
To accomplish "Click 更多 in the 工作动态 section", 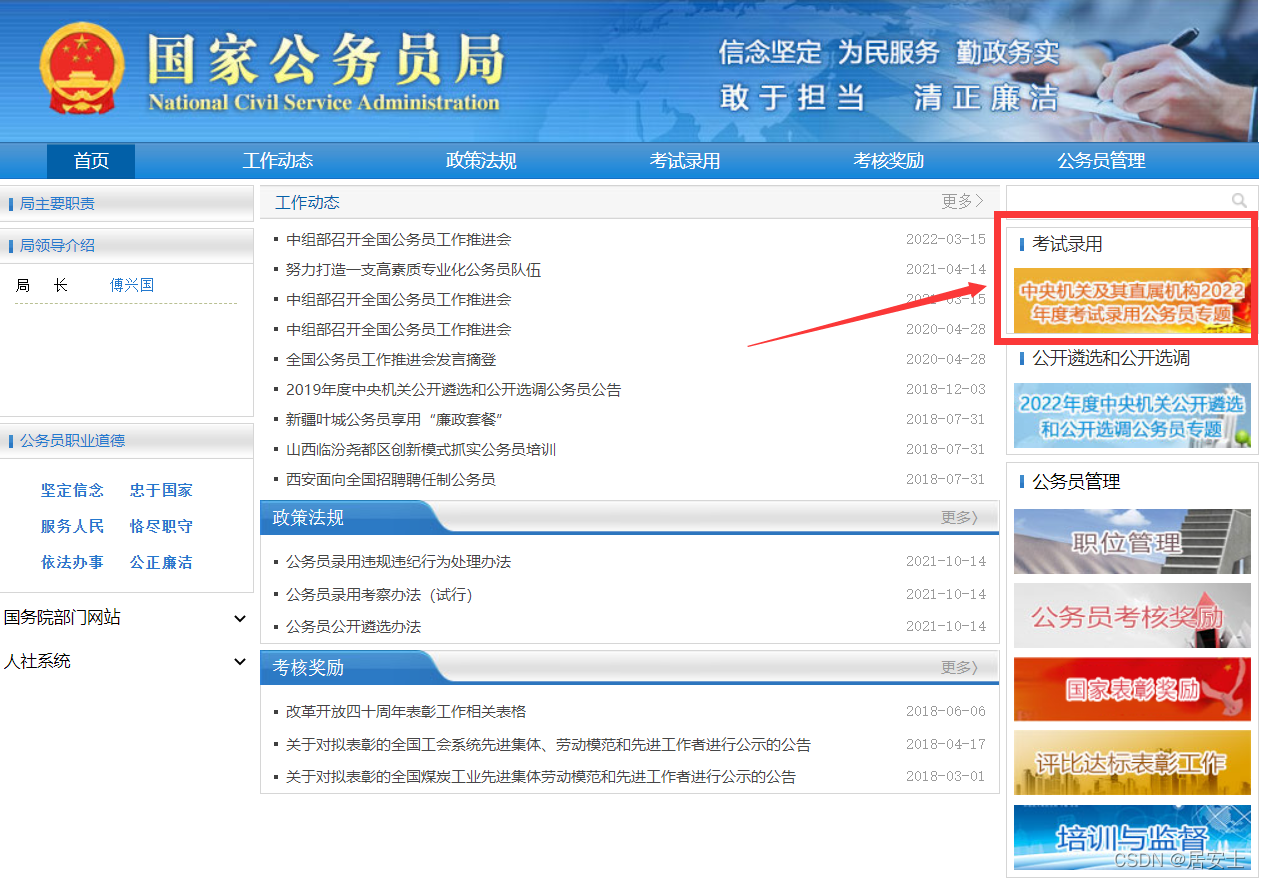I will click(963, 202).
